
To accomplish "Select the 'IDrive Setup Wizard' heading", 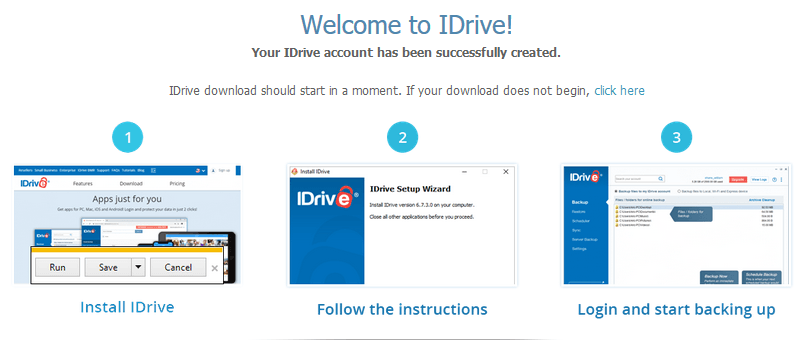I will [410, 189].
